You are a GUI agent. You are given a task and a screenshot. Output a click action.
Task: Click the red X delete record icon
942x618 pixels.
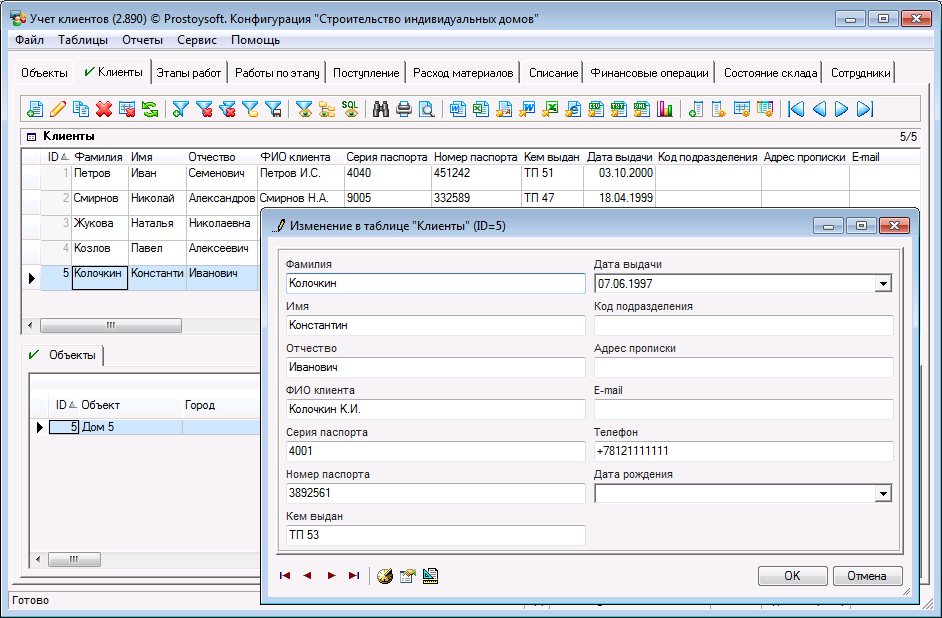pos(103,109)
